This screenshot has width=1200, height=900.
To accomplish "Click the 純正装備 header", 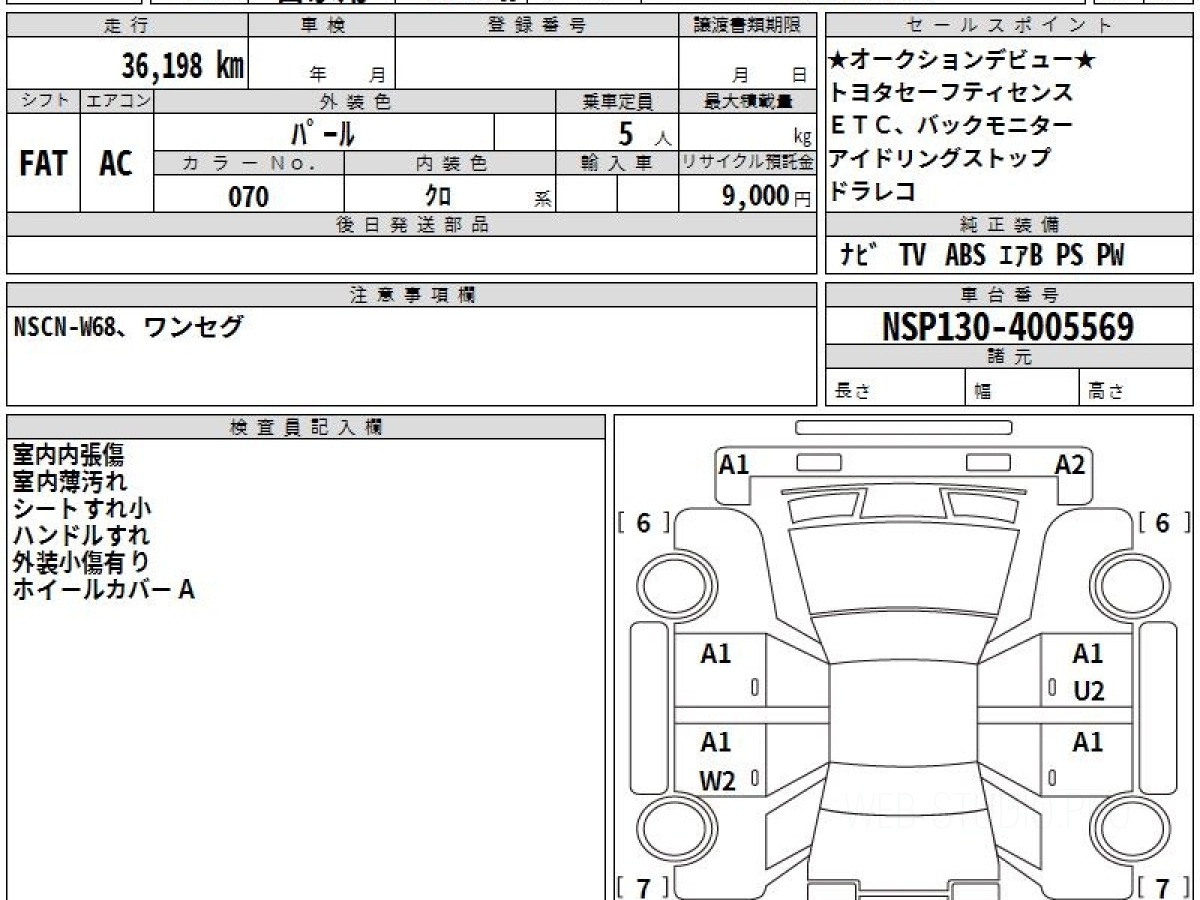I will tap(1009, 225).
